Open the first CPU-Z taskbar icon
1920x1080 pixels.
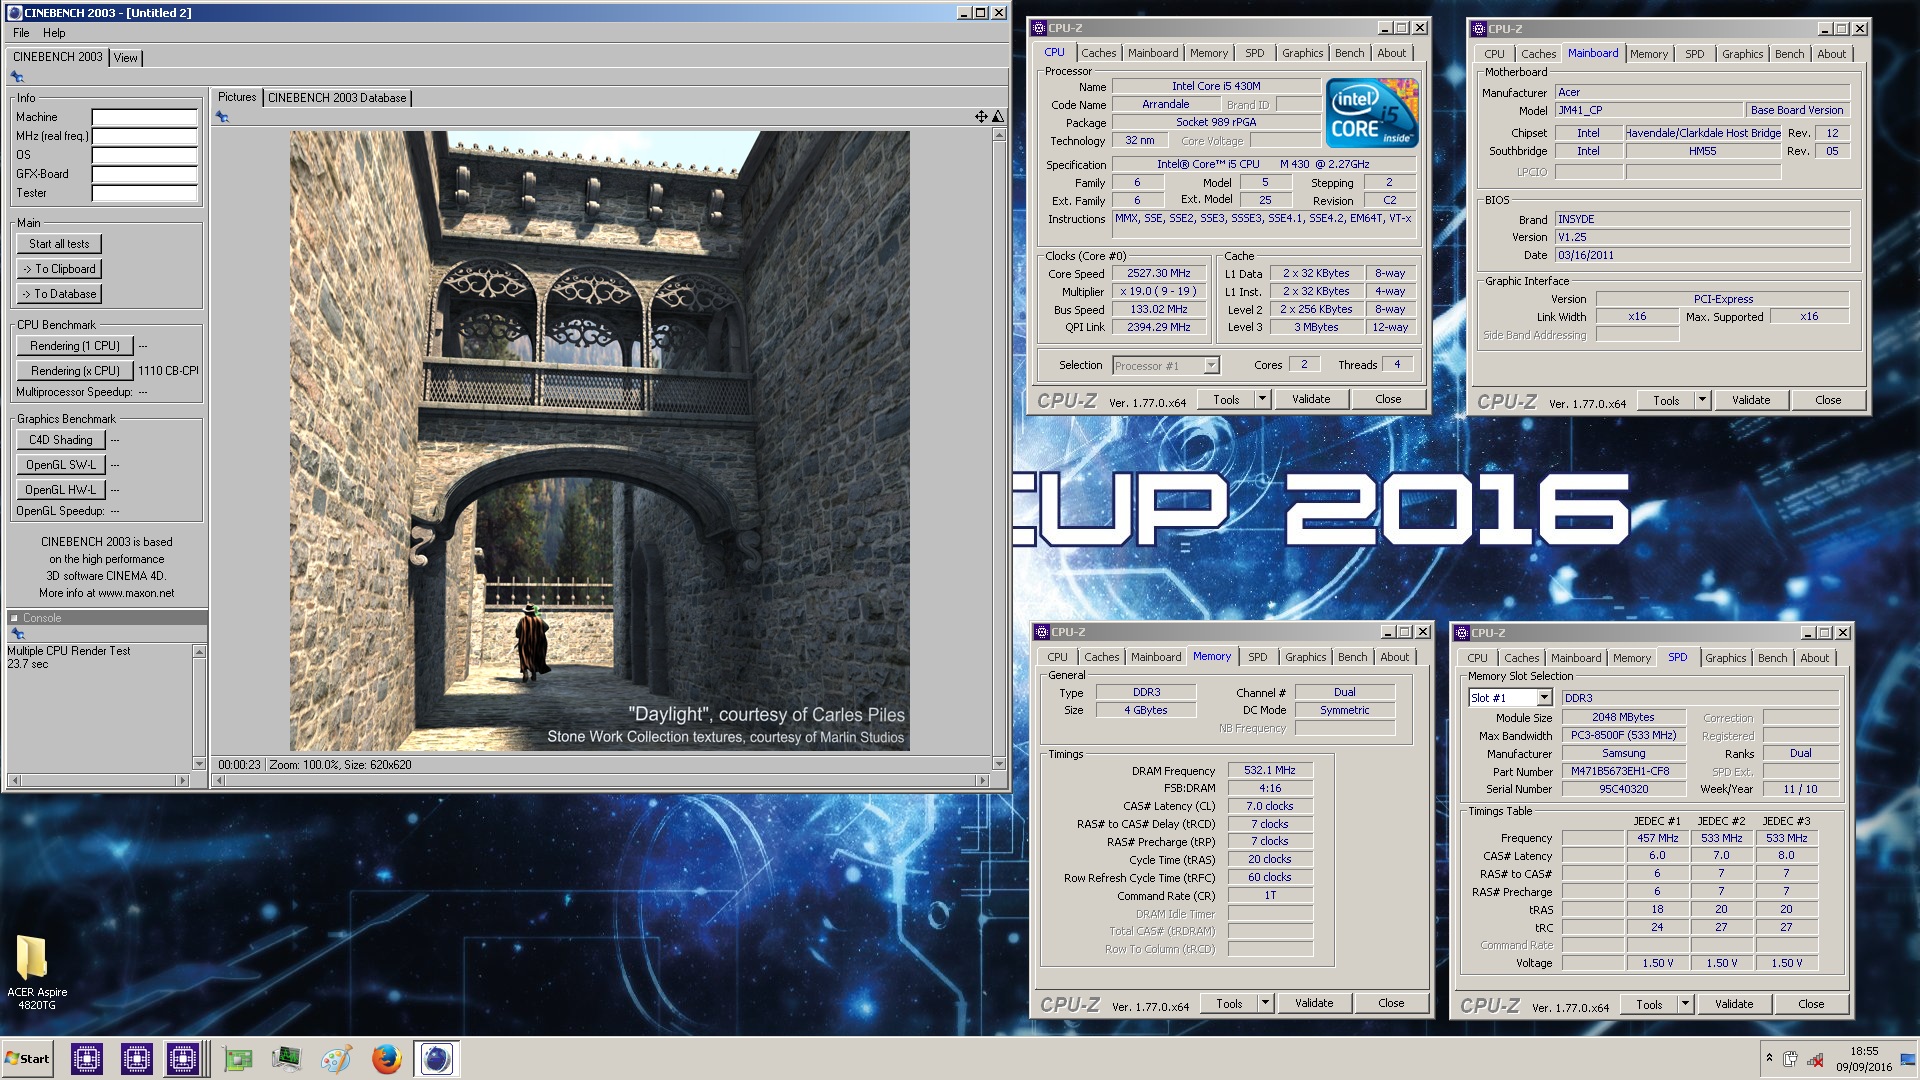pyautogui.click(x=87, y=1058)
